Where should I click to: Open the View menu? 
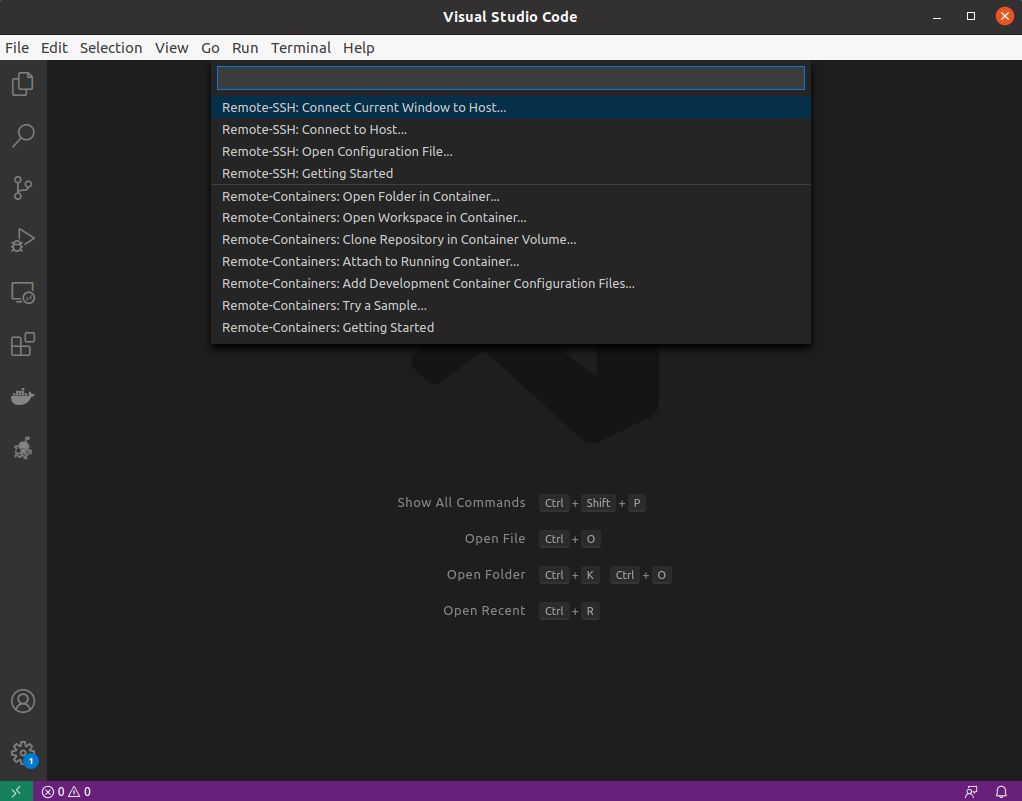click(x=171, y=48)
